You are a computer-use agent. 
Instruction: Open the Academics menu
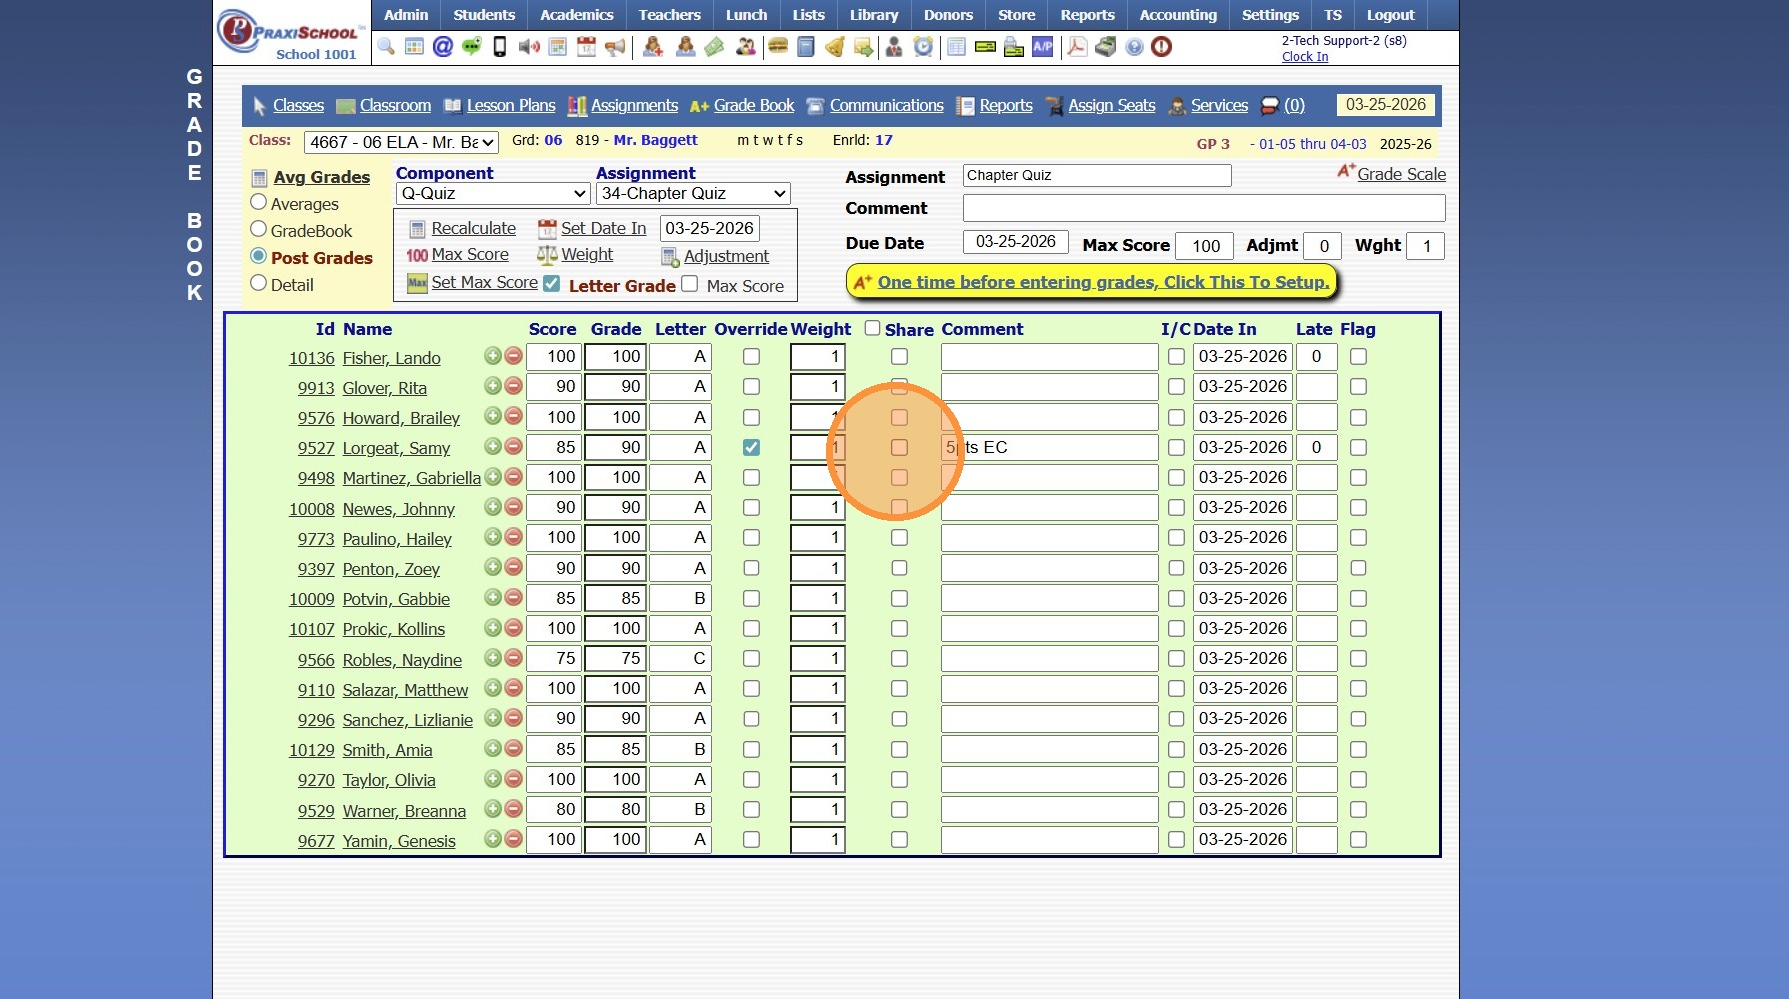(x=576, y=15)
